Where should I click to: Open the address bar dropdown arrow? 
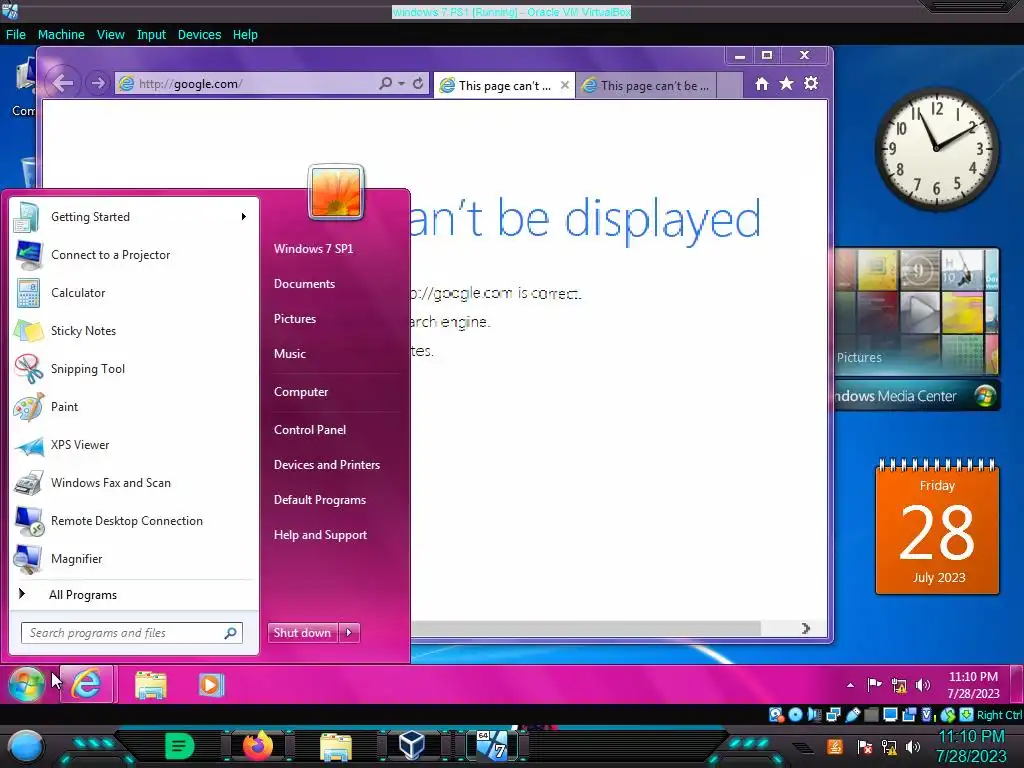click(402, 84)
